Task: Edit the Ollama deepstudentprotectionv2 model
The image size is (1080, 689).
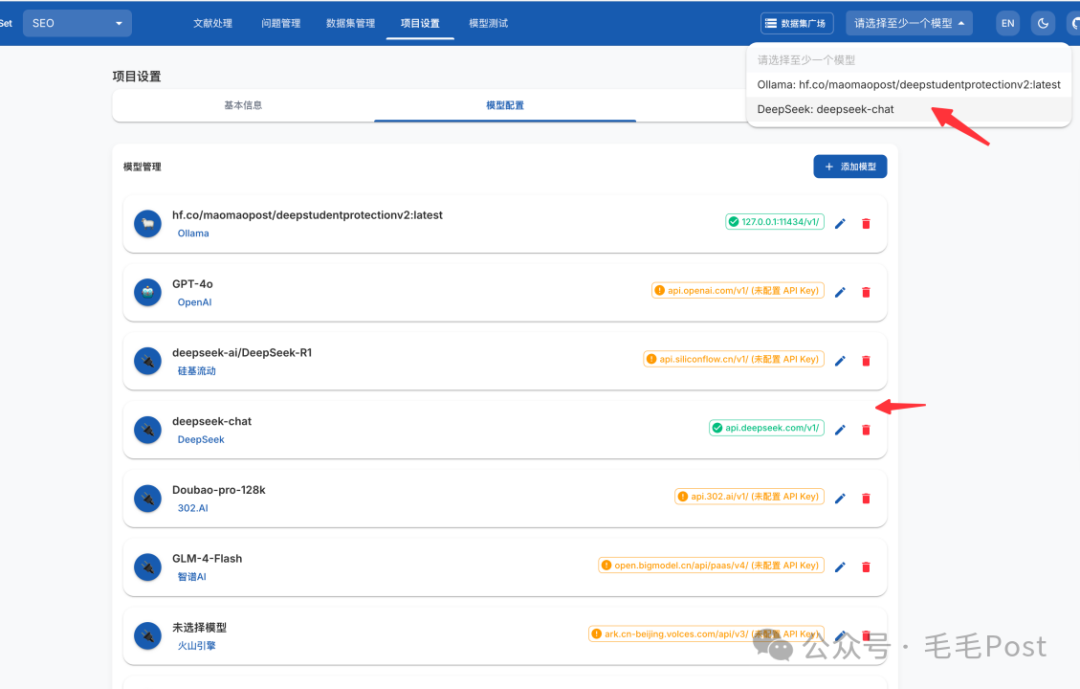Action: click(x=840, y=224)
